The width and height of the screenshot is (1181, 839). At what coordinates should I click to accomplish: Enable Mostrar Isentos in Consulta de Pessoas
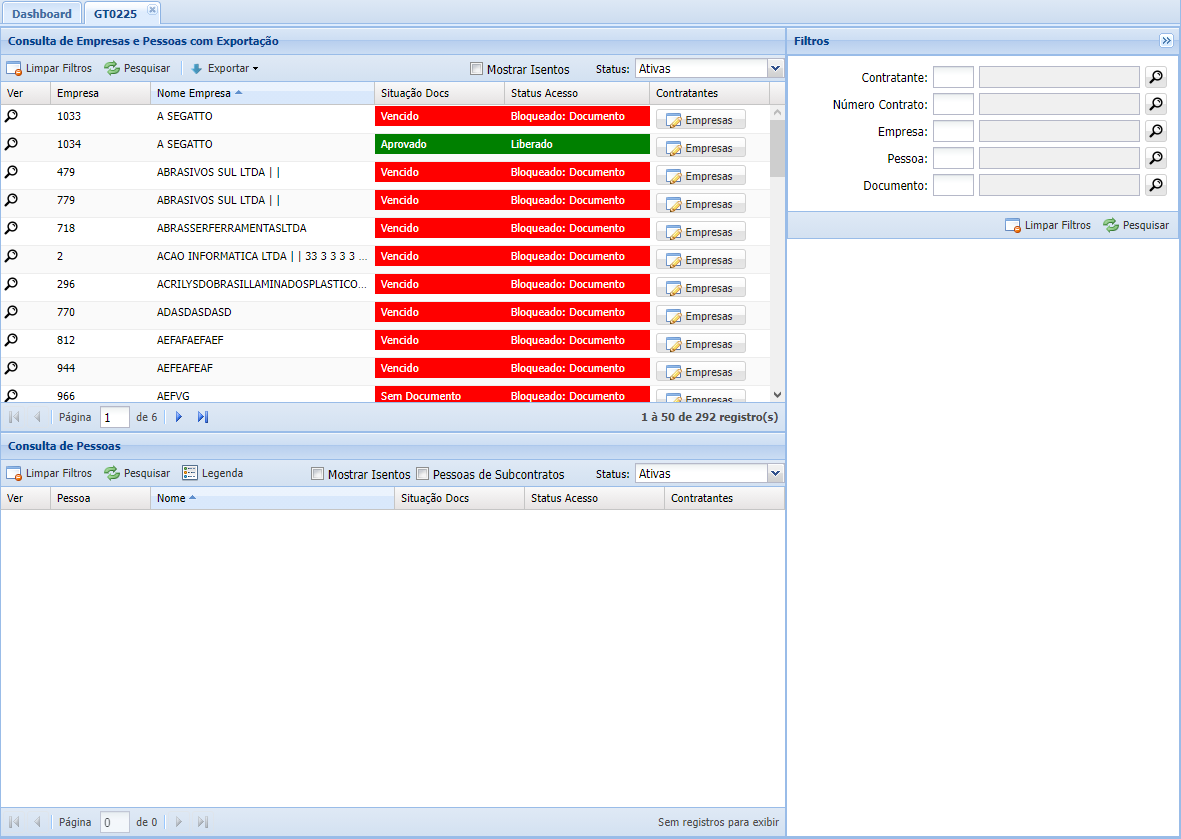coord(317,474)
